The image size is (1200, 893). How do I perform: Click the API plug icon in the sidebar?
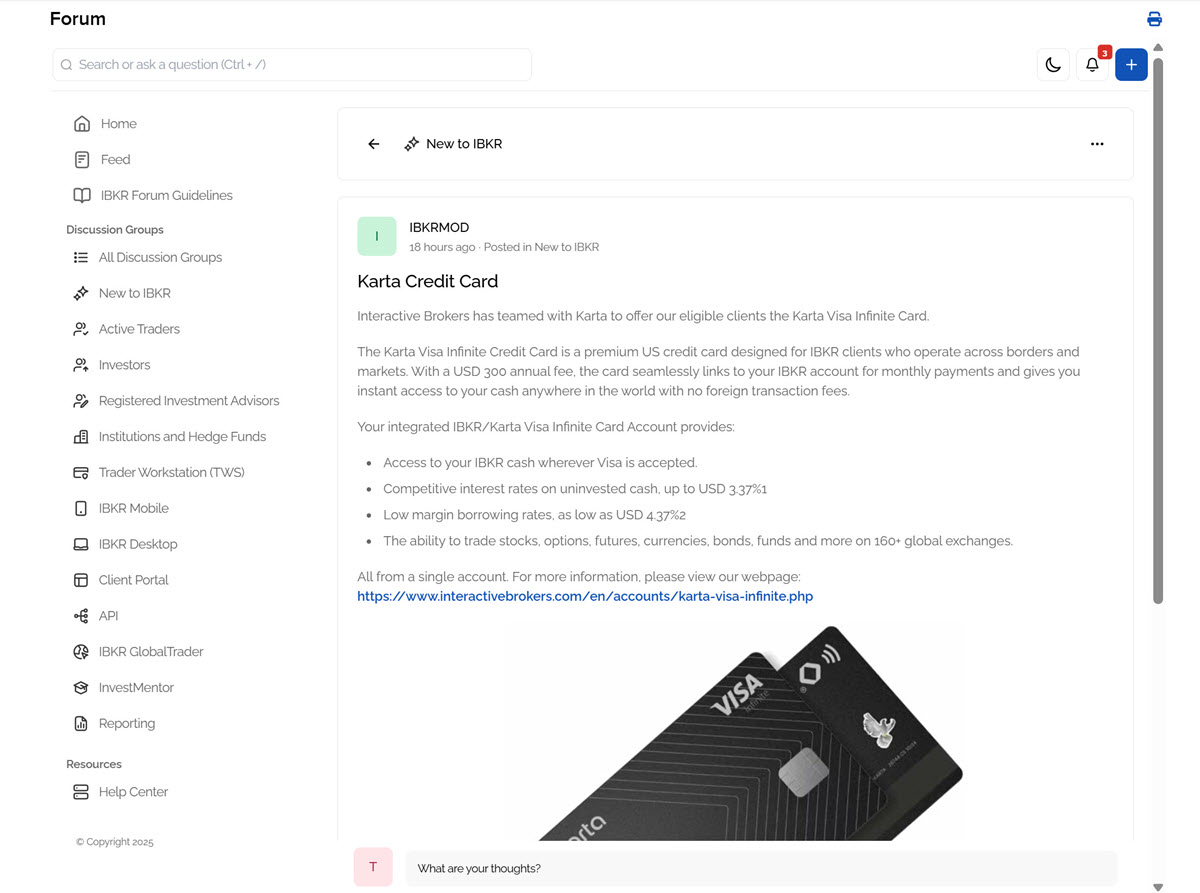click(80, 615)
